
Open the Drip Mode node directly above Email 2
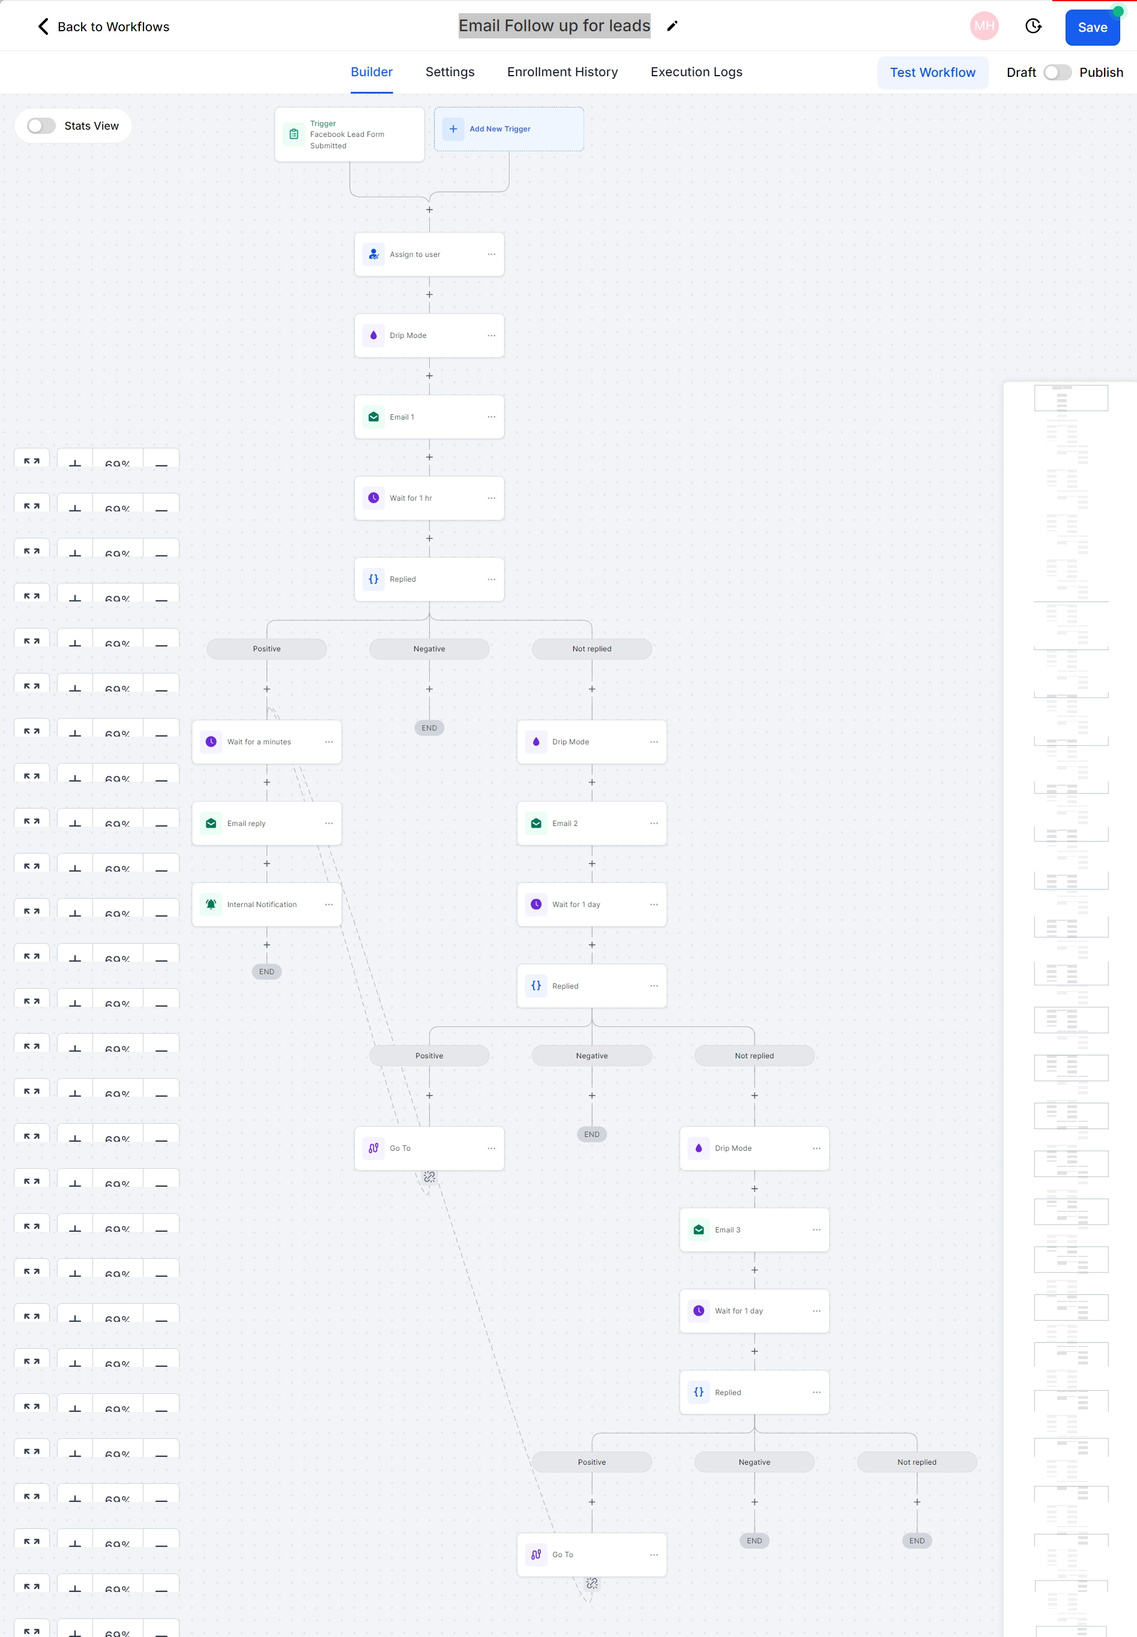tap(592, 742)
